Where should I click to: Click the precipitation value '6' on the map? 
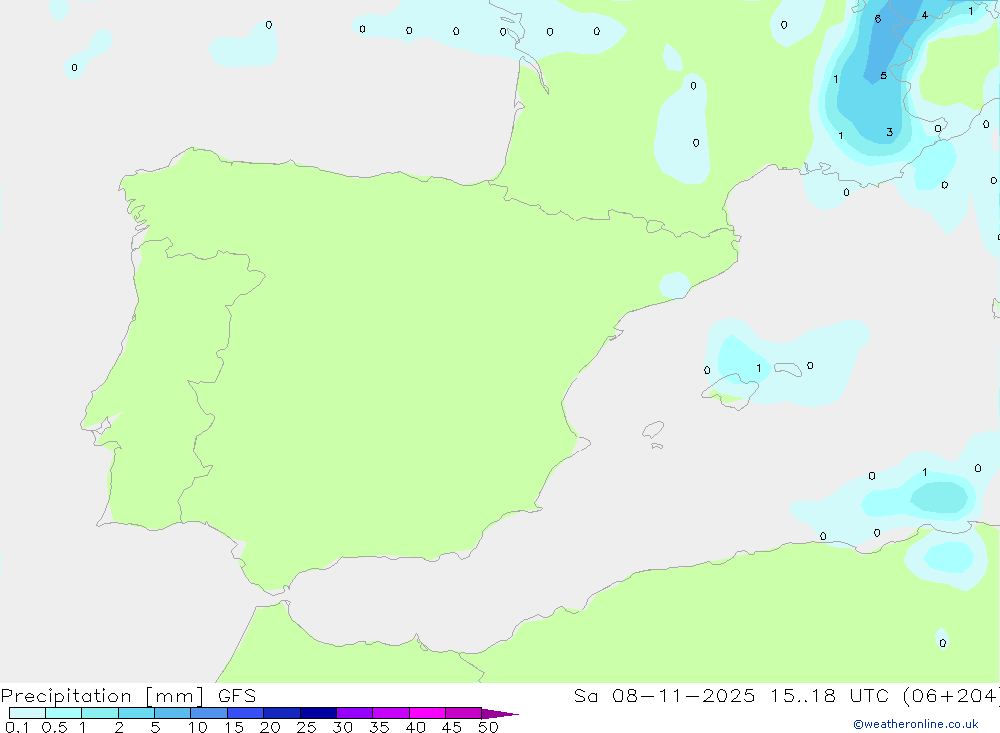(x=878, y=19)
